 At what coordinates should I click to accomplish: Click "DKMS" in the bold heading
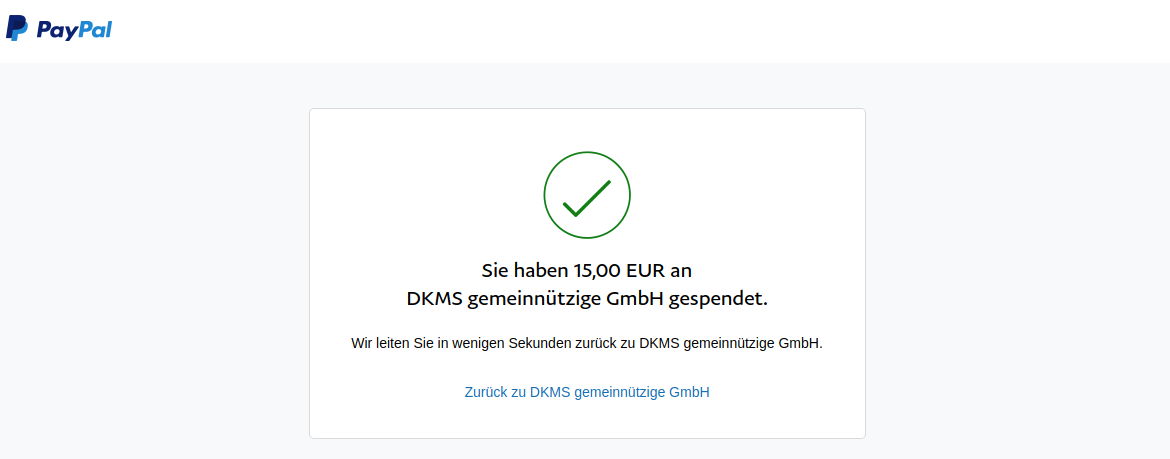pos(434,299)
